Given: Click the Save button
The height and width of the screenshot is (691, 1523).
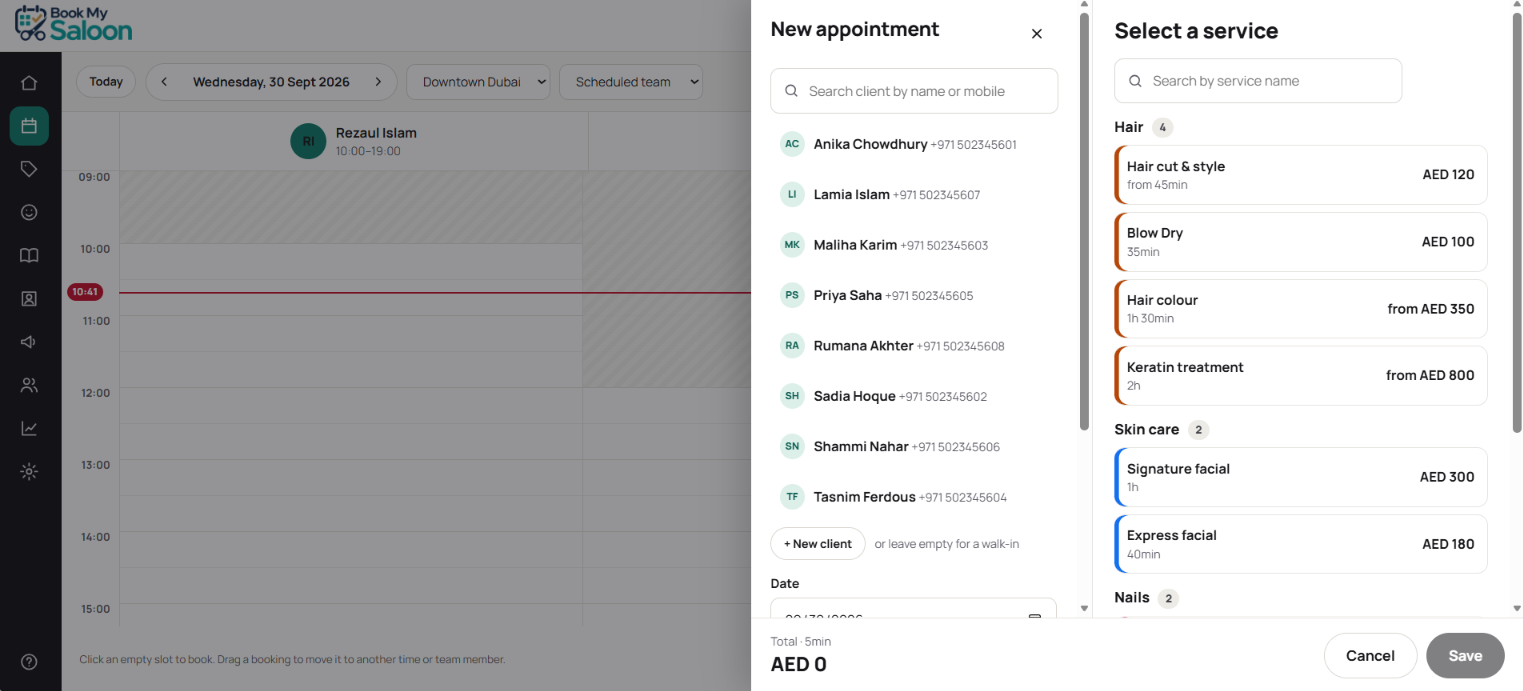Looking at the screenshot, I should 1465,656.
